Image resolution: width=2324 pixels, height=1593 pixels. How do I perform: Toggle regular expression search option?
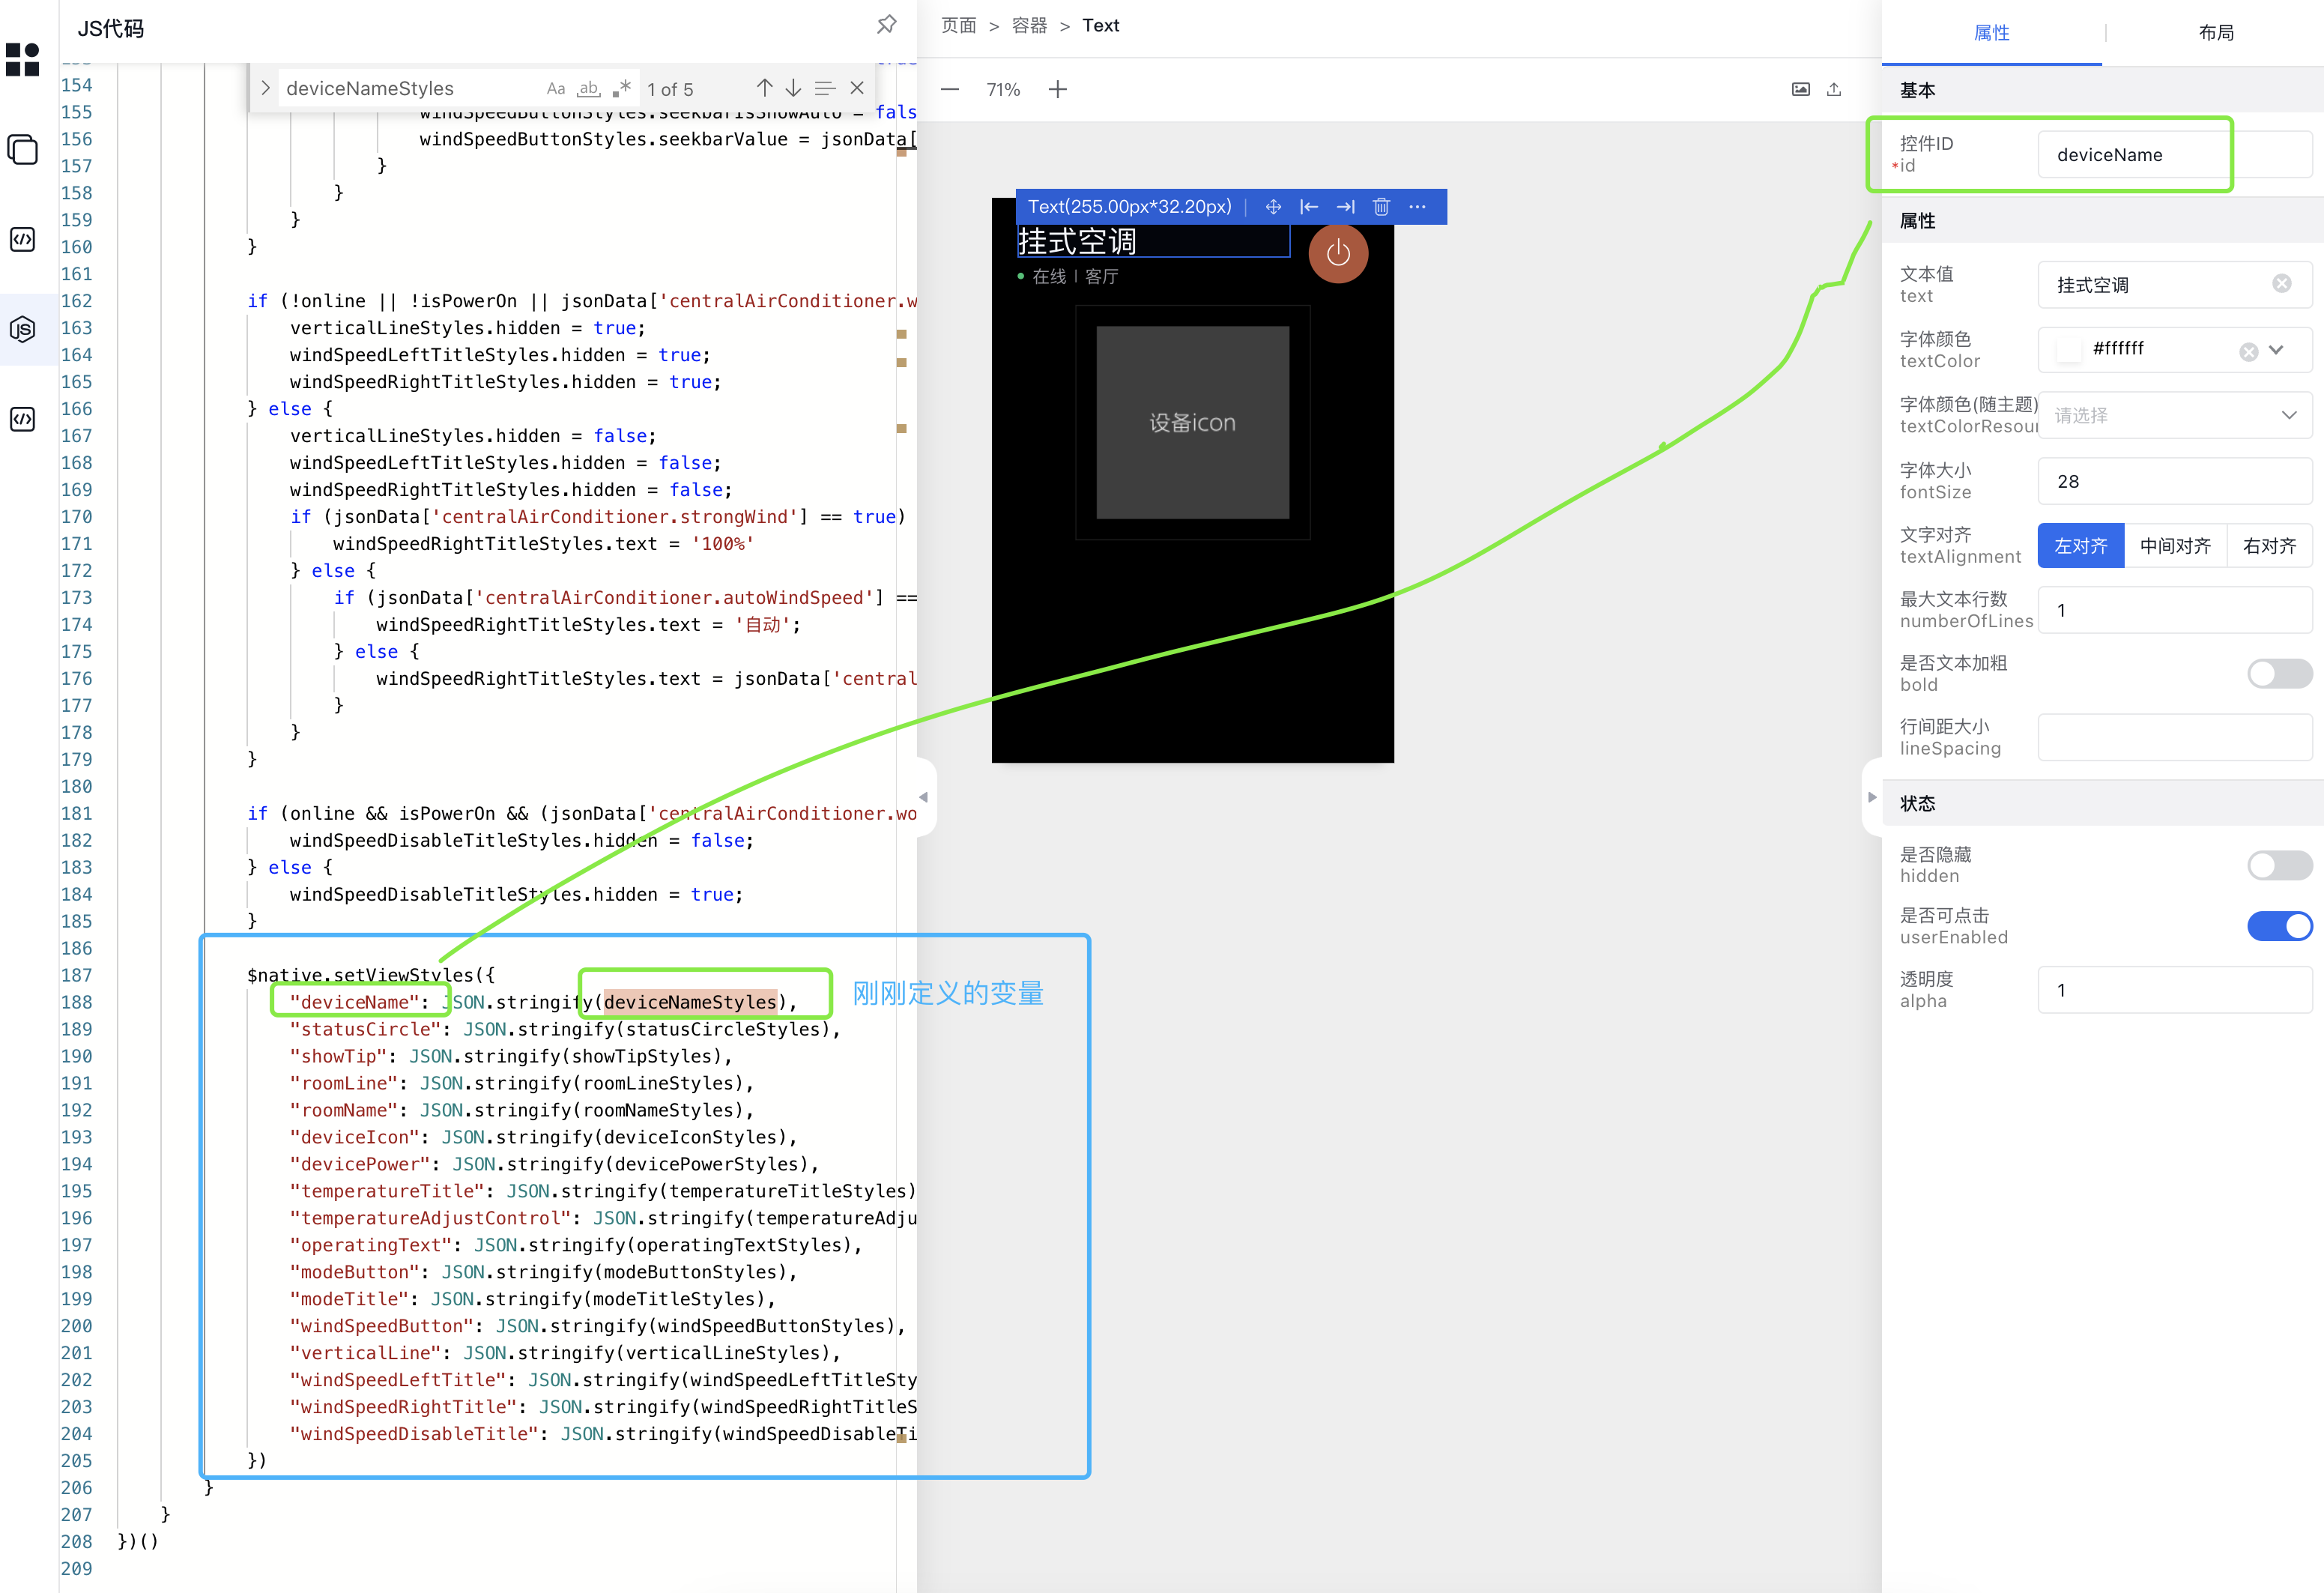[x=621, y=88]
